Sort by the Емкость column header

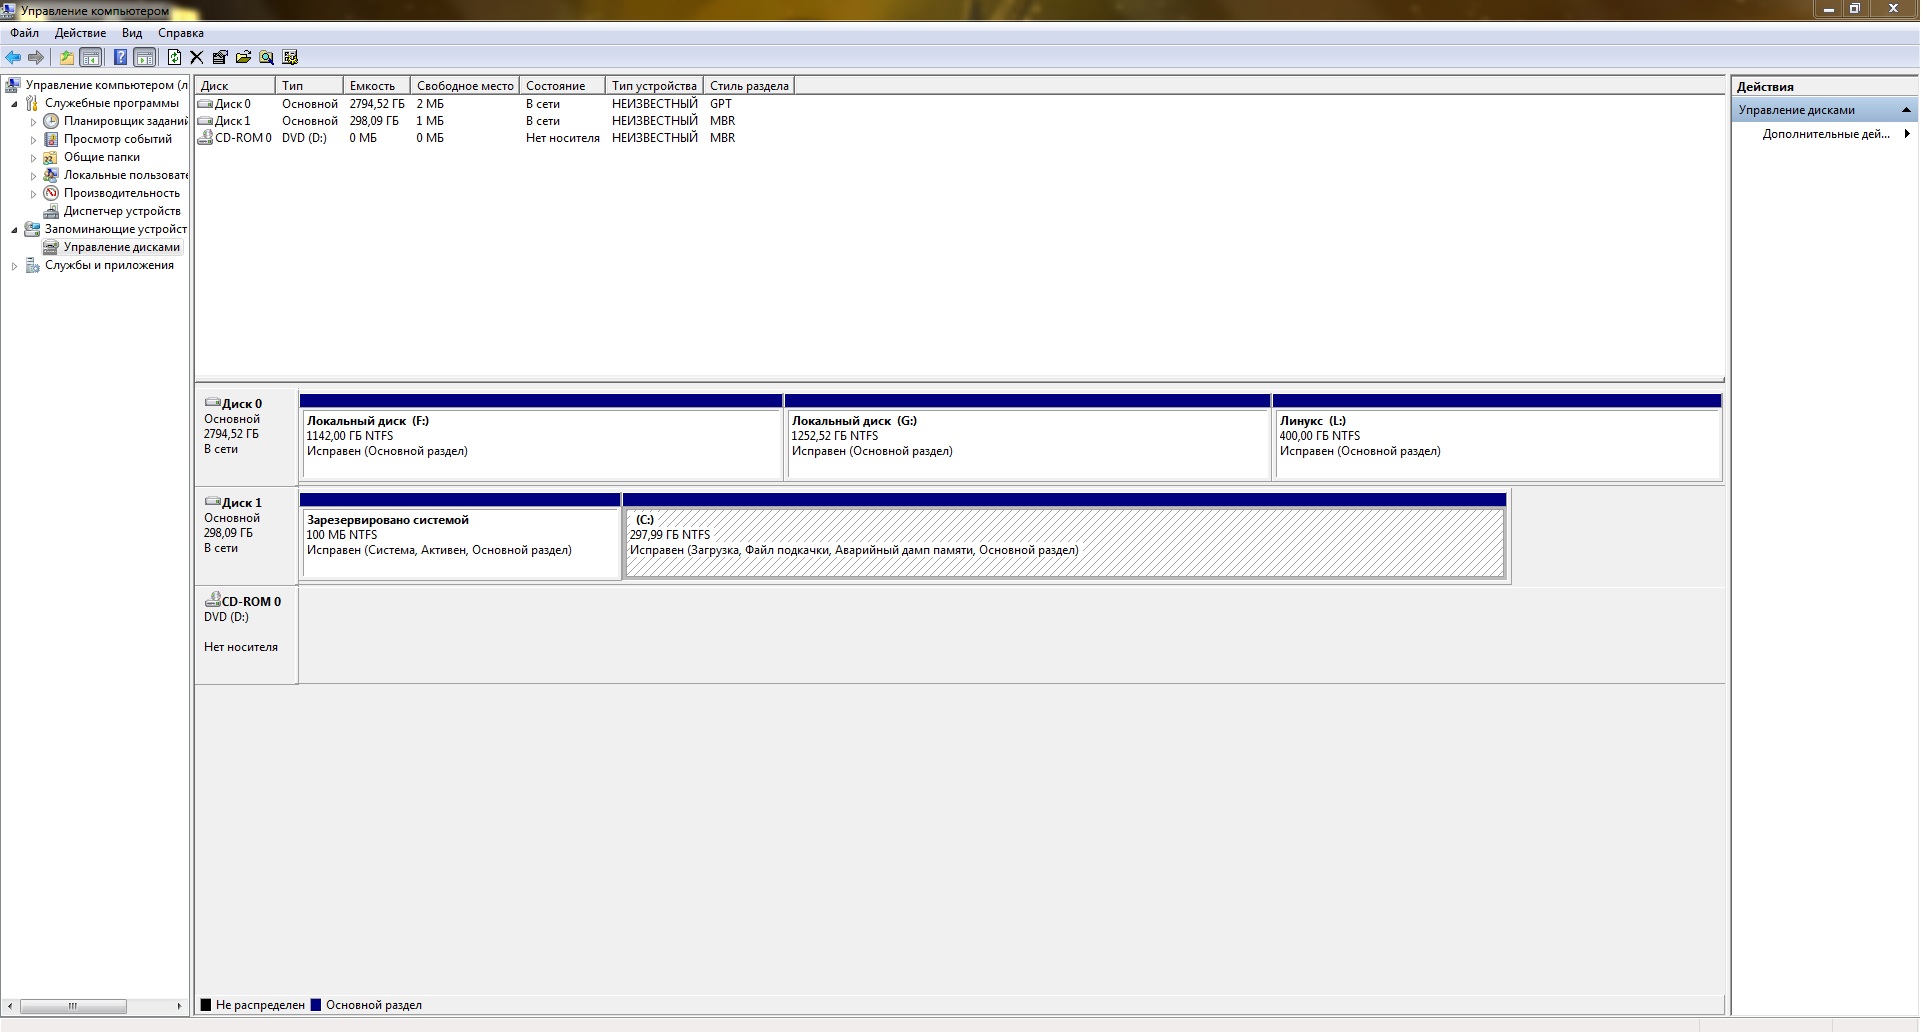377,86
